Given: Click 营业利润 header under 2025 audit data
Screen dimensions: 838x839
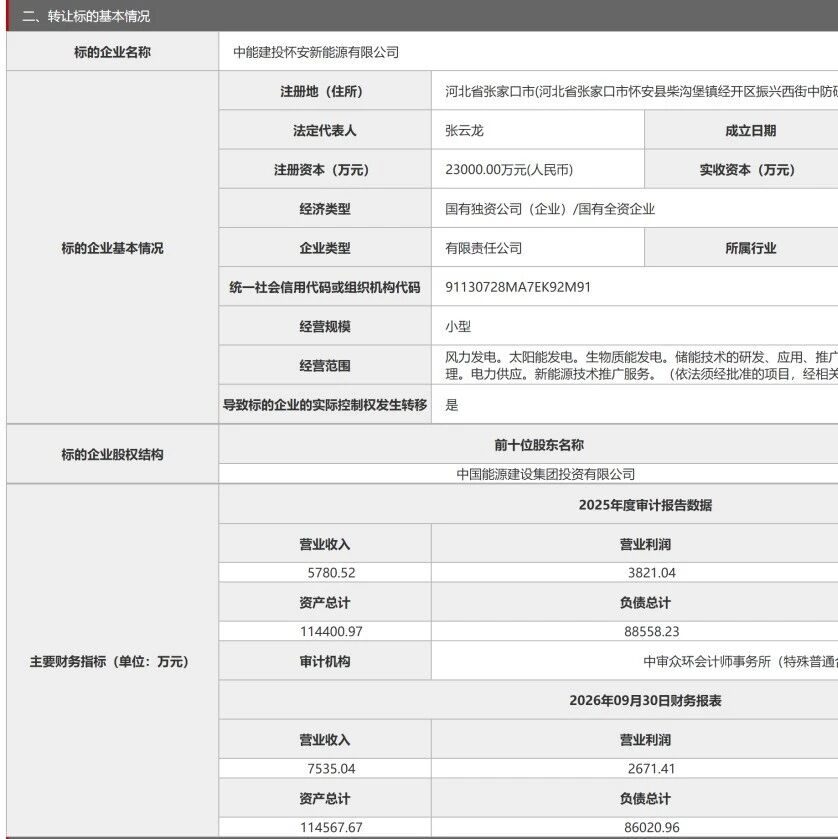Looking at the screenshot, I should click(x=645, y=544).
